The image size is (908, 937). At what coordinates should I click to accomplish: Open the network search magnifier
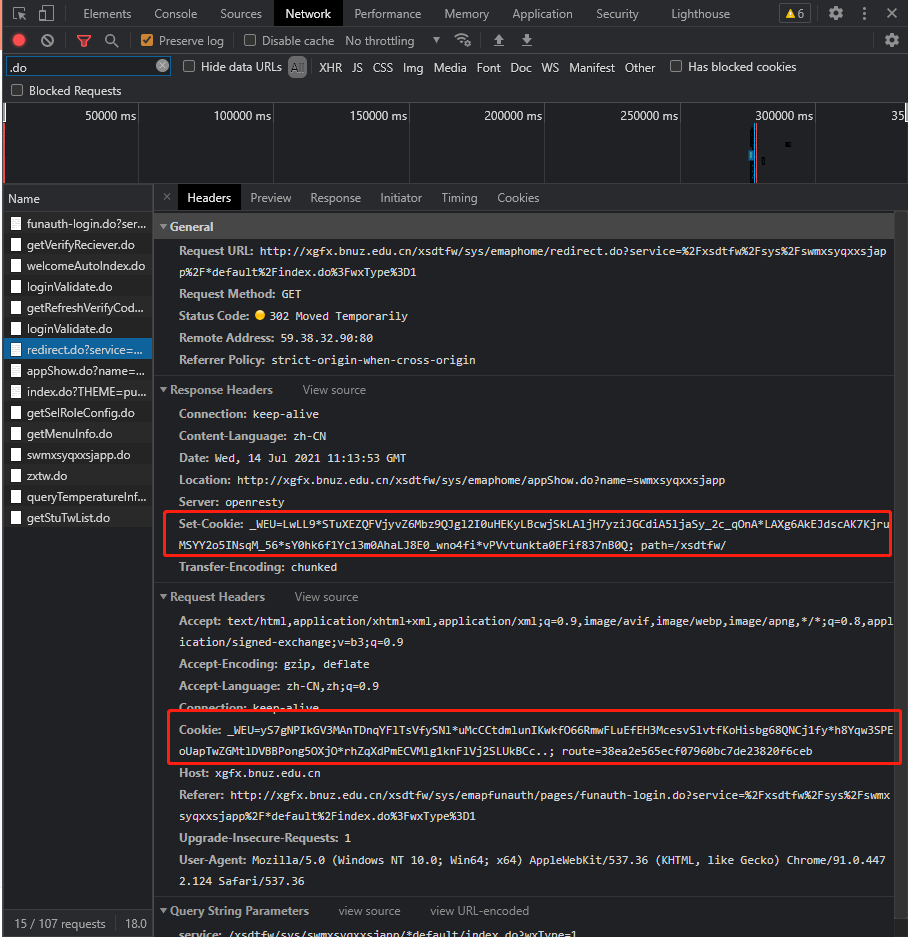click(111, 41)
